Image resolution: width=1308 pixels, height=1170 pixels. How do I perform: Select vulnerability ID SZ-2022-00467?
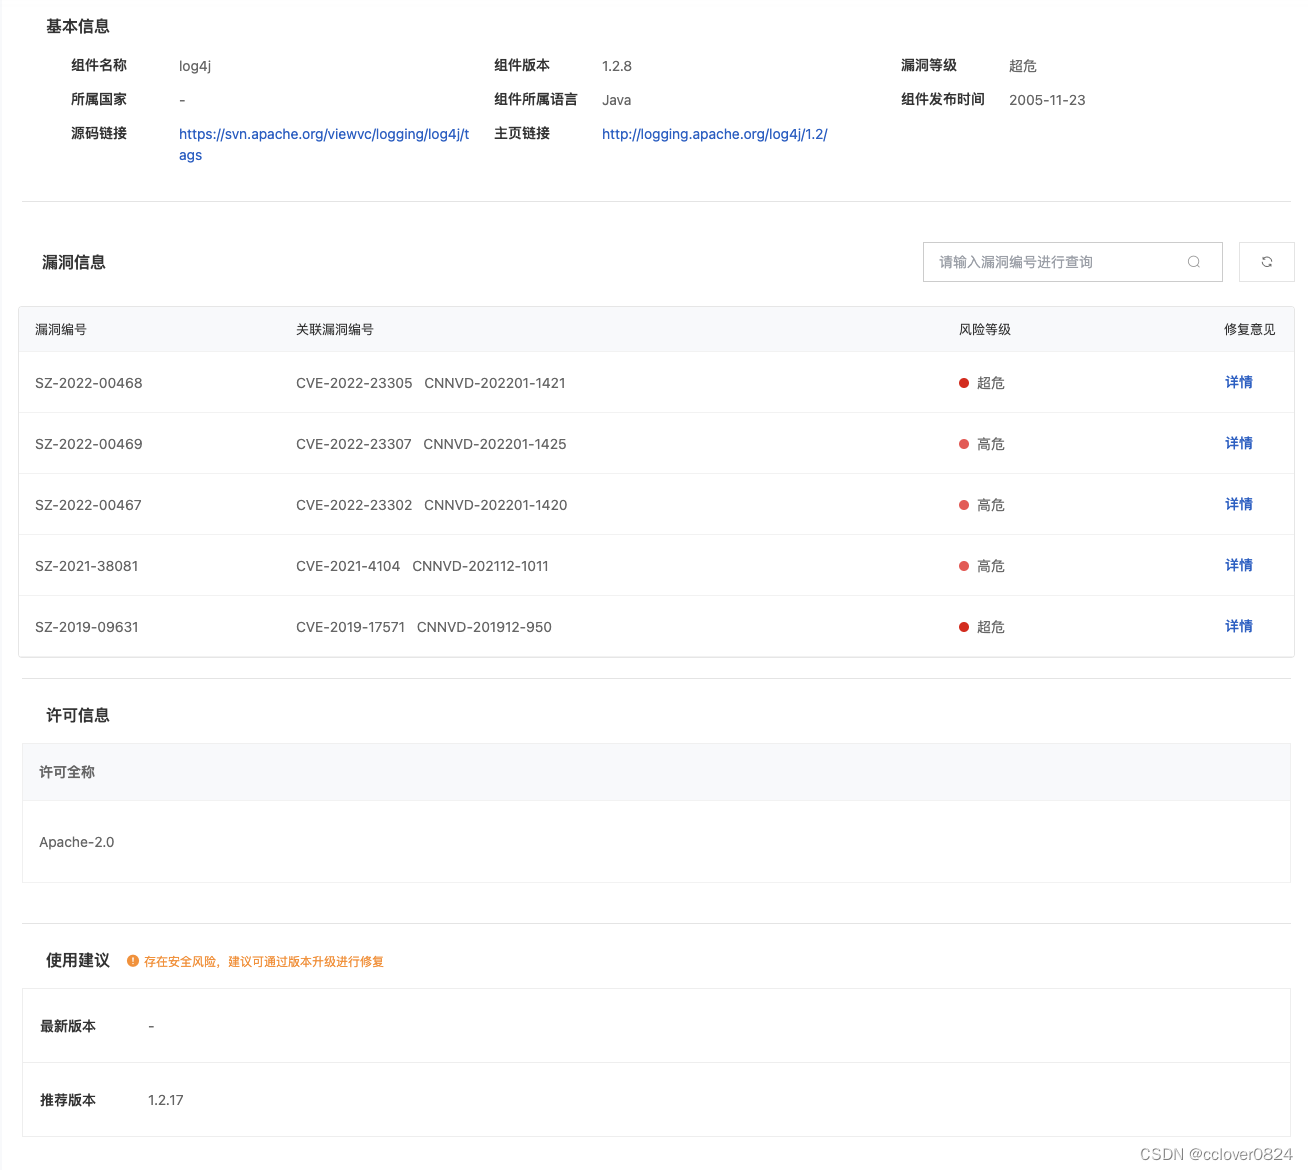[88, 505]
